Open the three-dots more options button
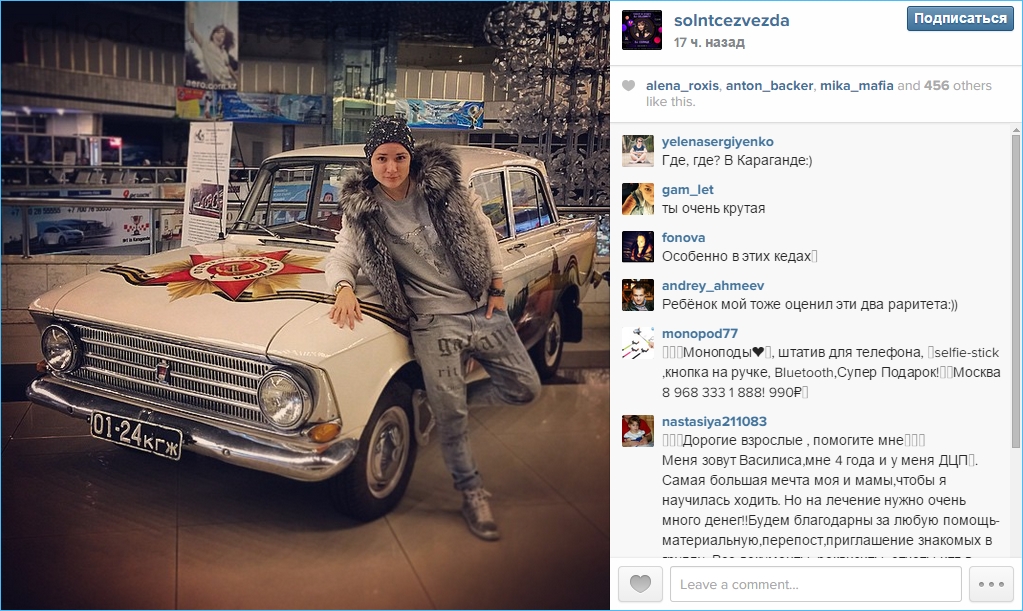 pyautogui.click(x=991, y=584)
